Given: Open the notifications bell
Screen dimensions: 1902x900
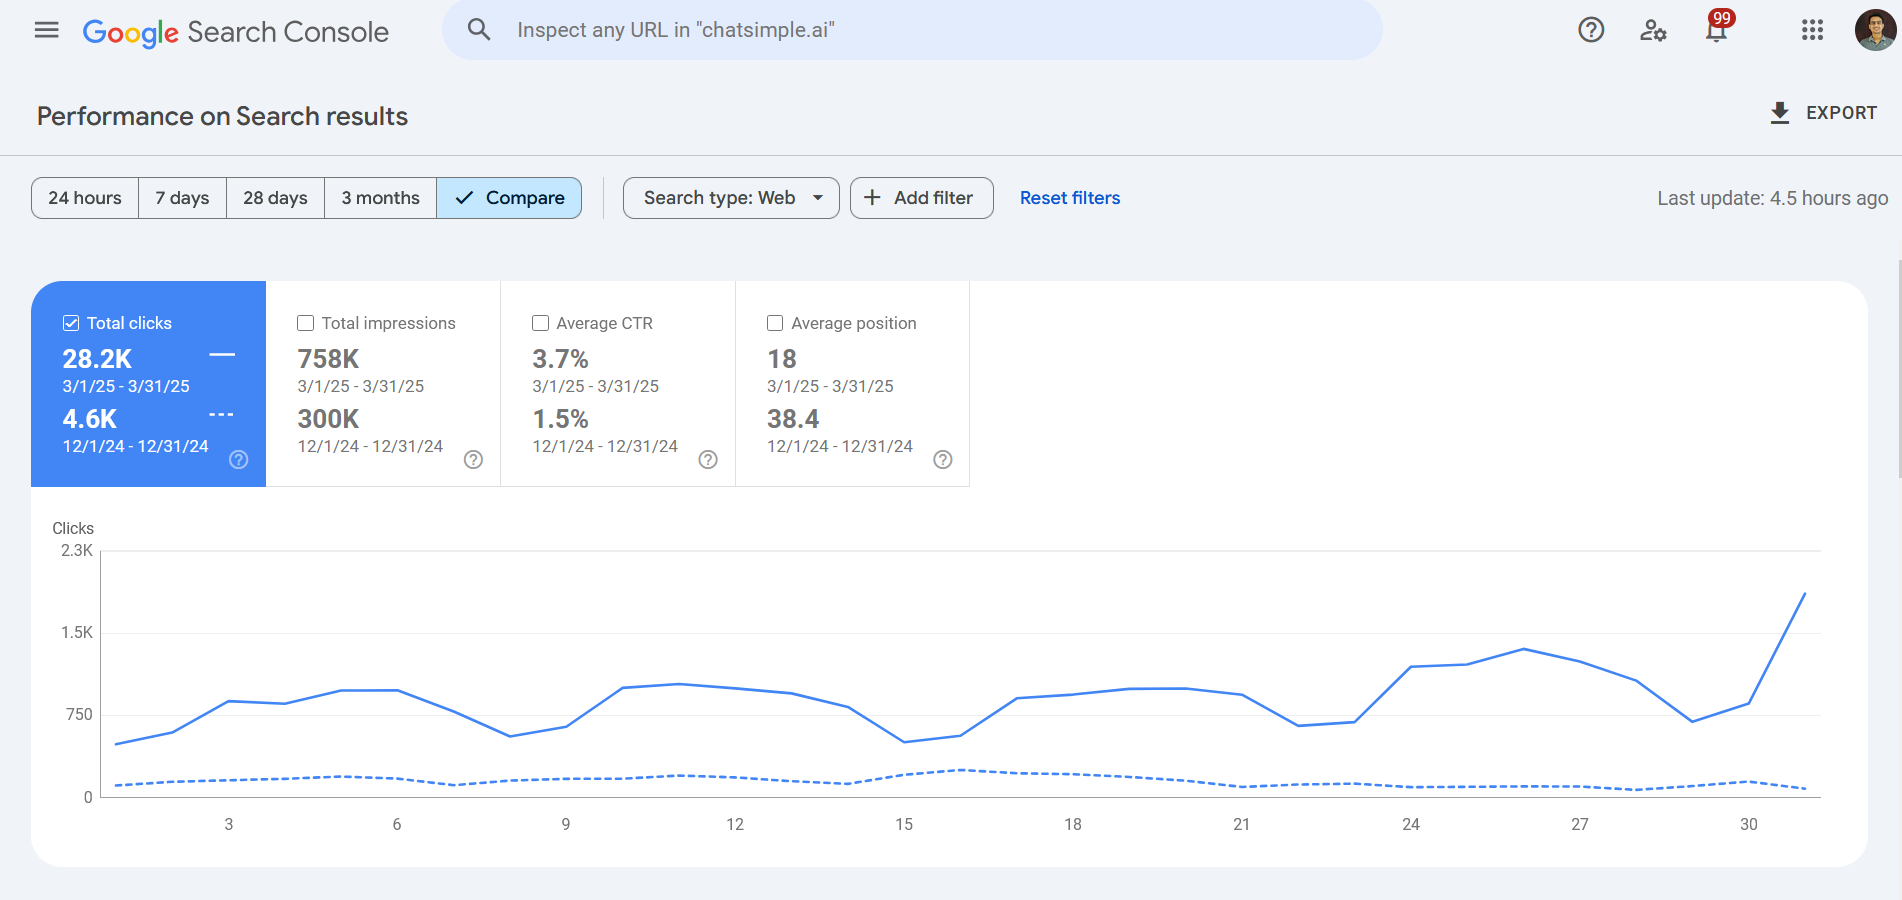Looking at the screenshot, I should (1715, 32).
